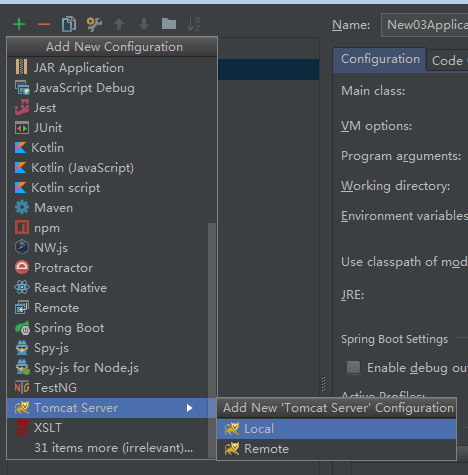Click the Working directory label
The image size is (468, 475).
tap(395, 186)
